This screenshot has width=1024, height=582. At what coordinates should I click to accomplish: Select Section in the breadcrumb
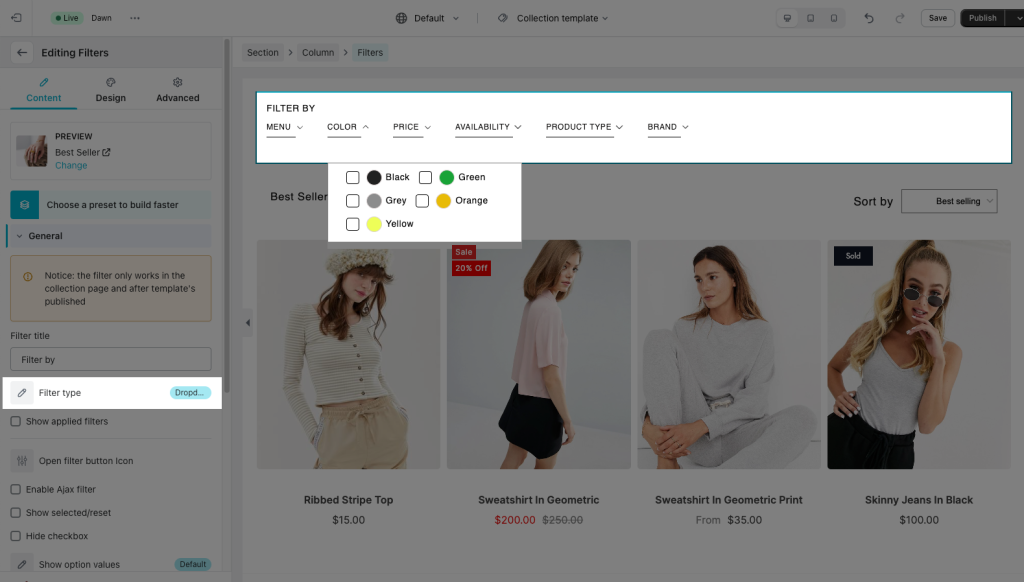(263, 52)
